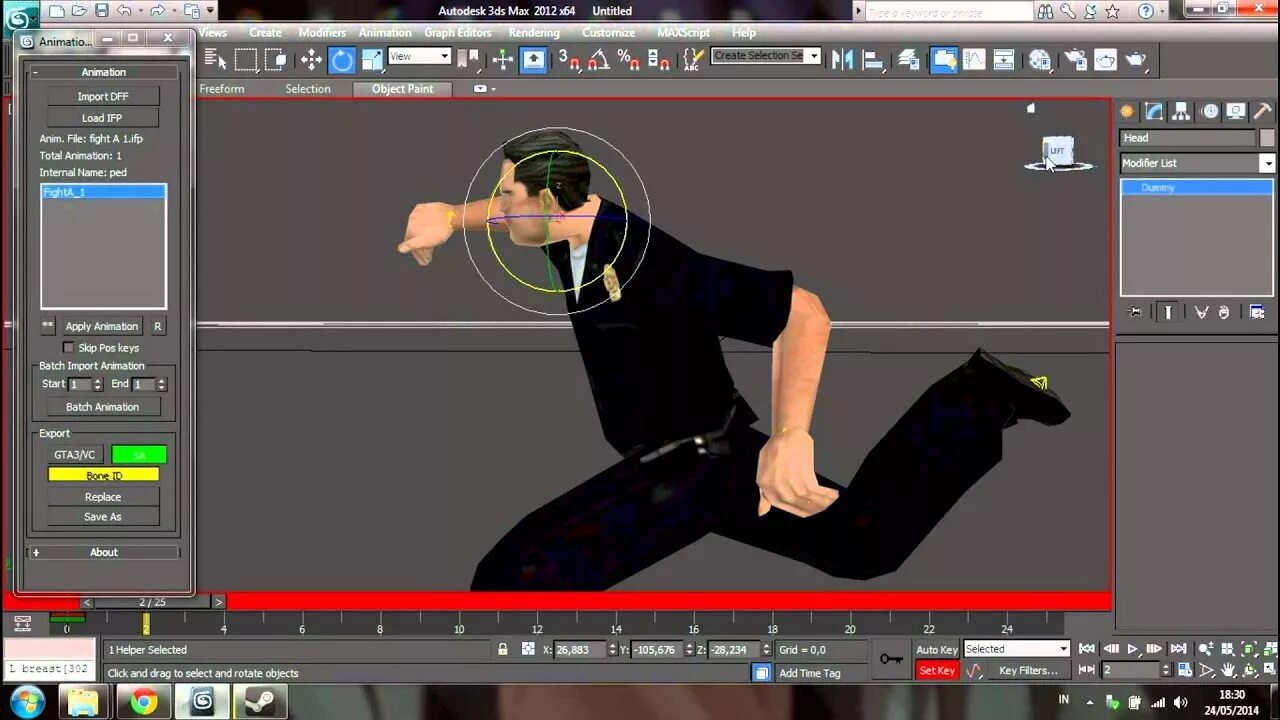Open the MAXScript menu
1280x720 pixels.
[683, 32]
